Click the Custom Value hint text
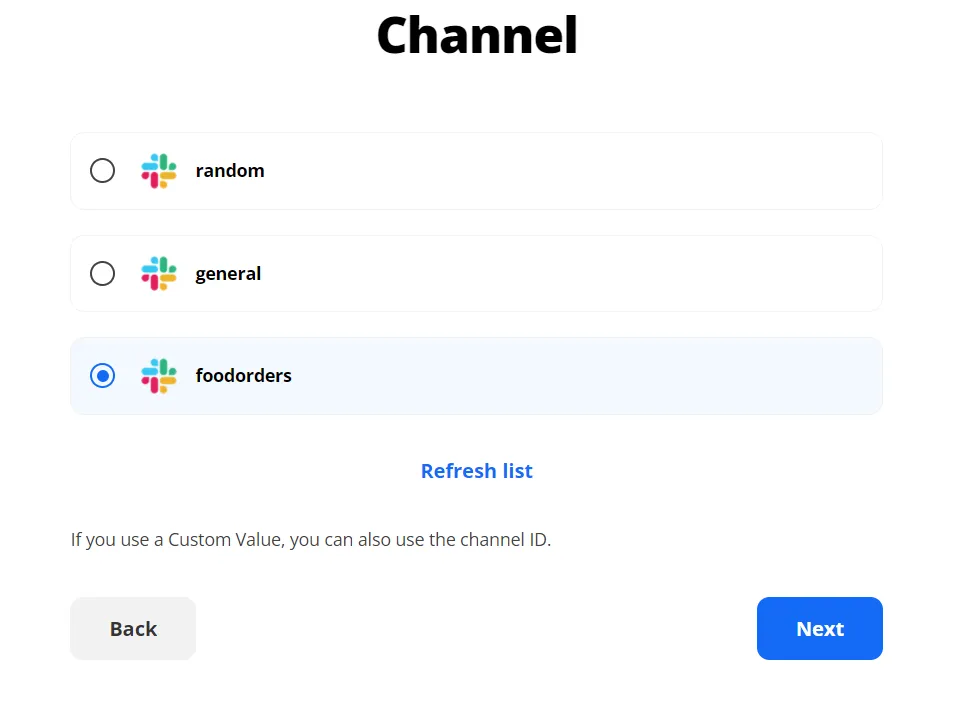Screen dimensions: 967x712 click(309, 539)
